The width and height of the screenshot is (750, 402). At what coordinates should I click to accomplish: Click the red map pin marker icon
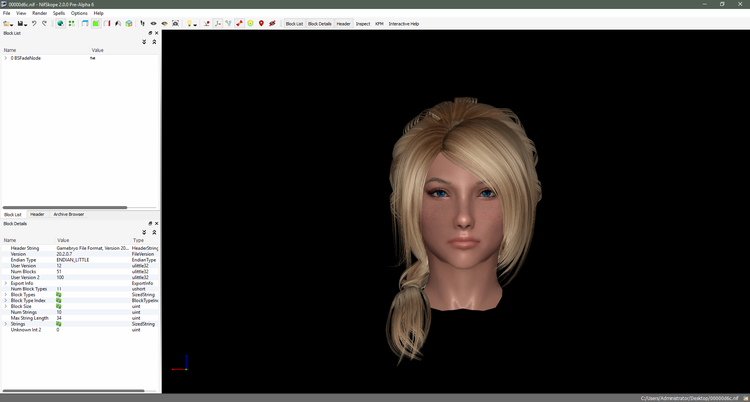(261, 23)
